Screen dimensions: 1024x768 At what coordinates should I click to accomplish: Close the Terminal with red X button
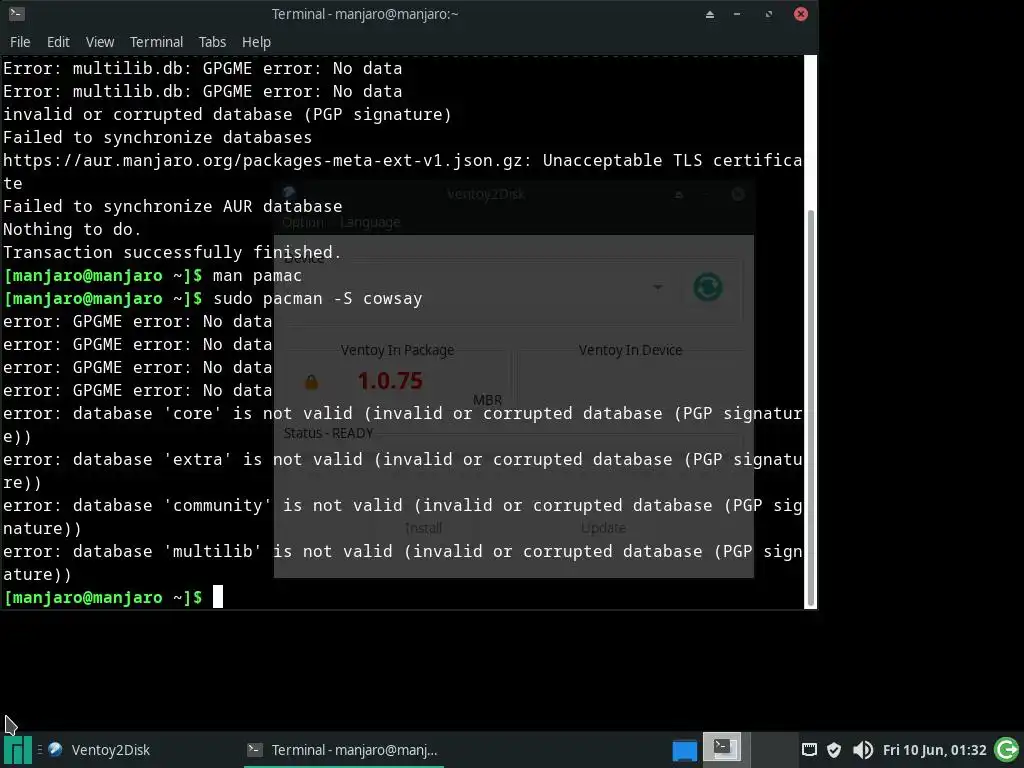(x=801, y=14)
